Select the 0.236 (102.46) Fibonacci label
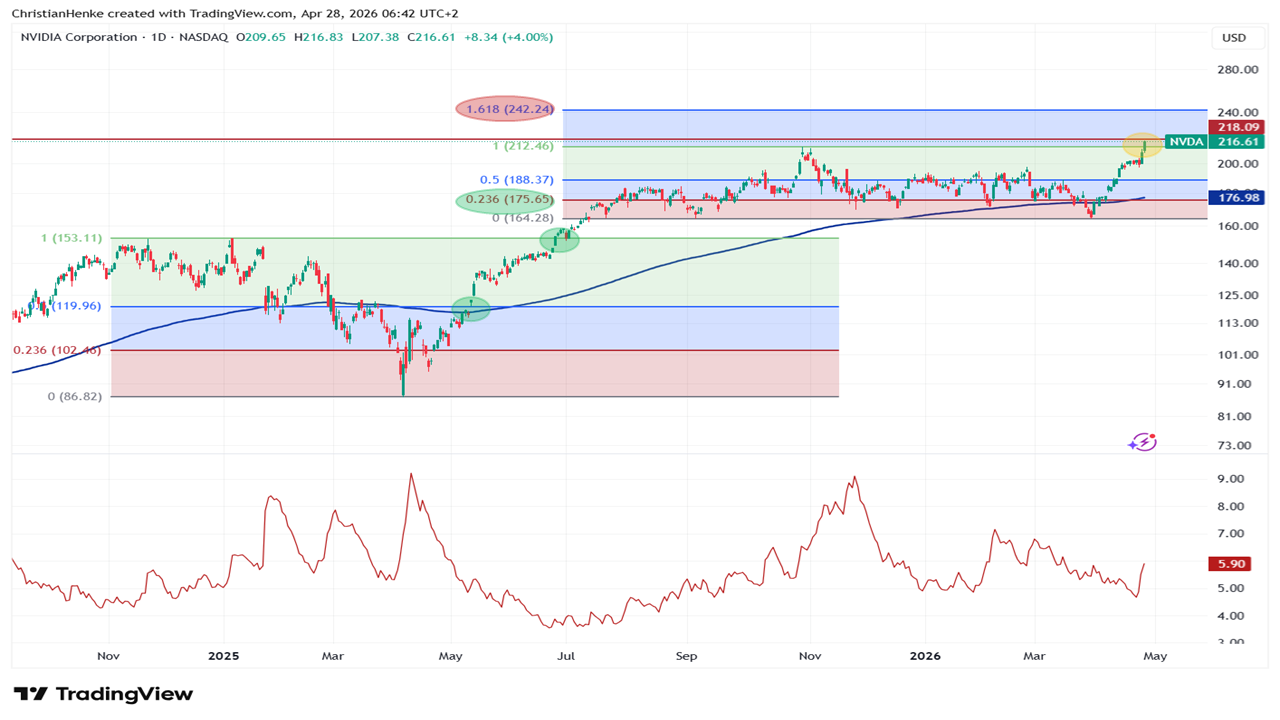The width and height of the screenshot is (1280, 720). pyautogui.click(x=57, y=350)
